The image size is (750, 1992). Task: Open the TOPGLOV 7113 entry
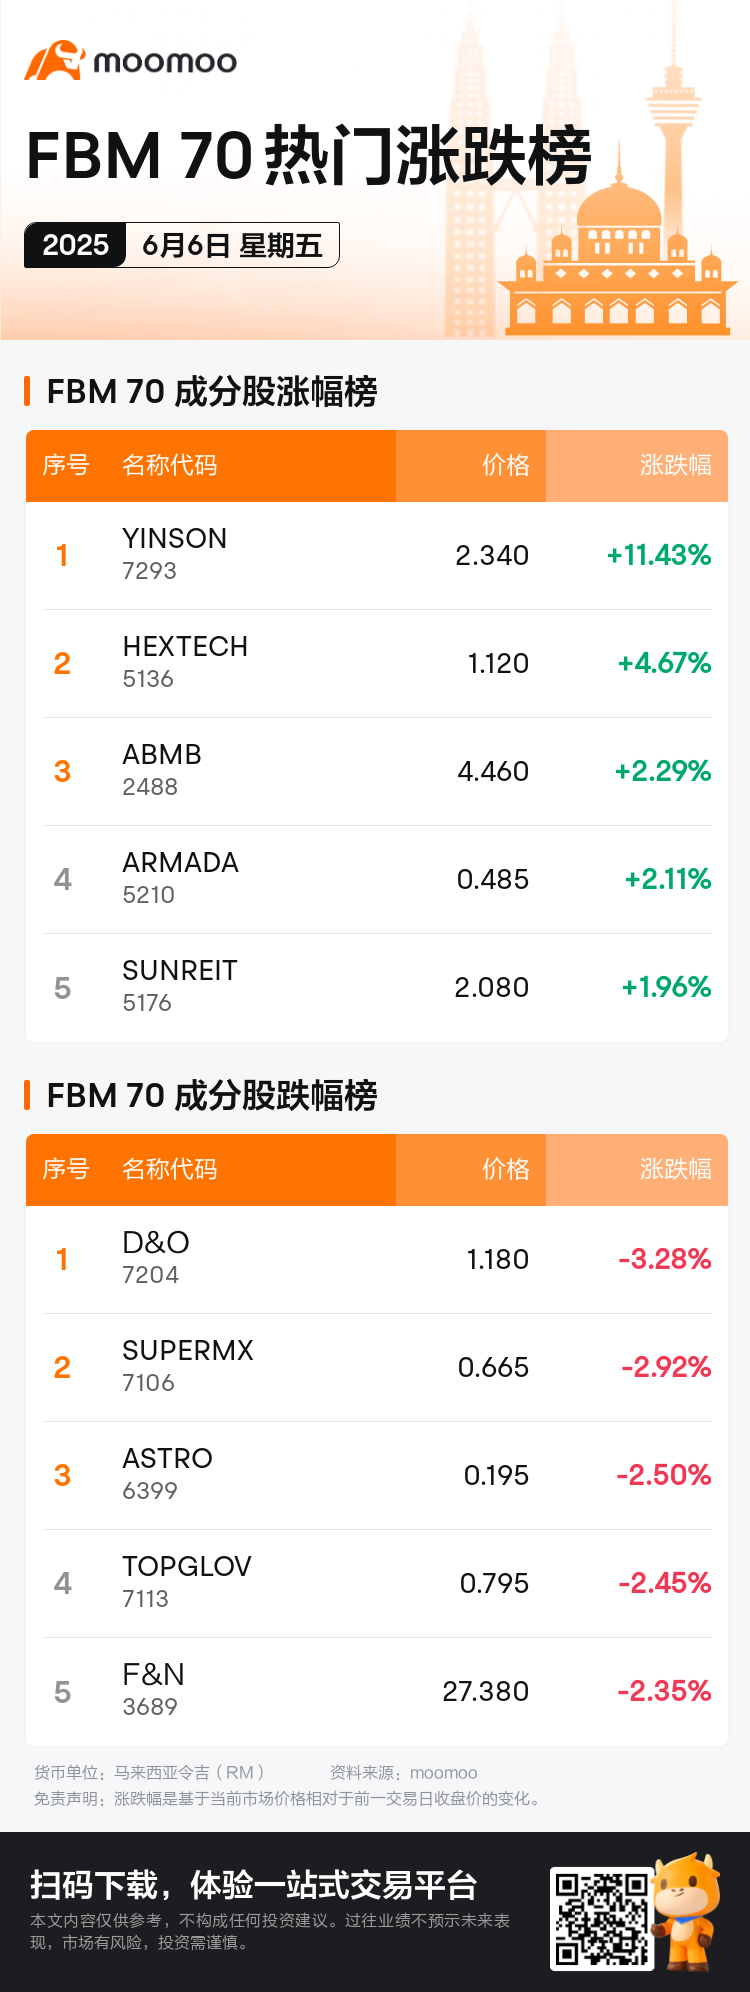376,1583
